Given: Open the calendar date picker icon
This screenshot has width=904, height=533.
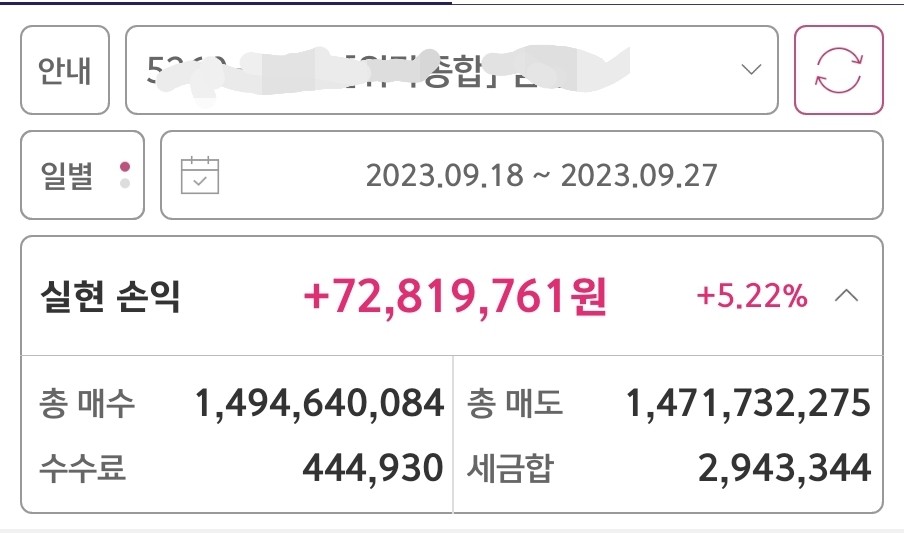Looking at the screenshot, I should (x=199, y=175).
